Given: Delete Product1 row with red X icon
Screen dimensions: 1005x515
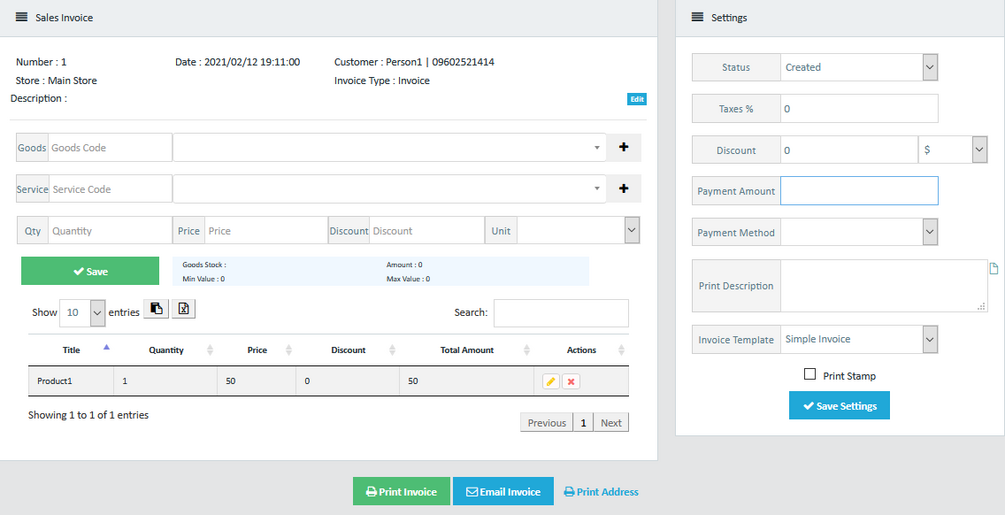Looking at the screenshot, I should coord(571,381).
